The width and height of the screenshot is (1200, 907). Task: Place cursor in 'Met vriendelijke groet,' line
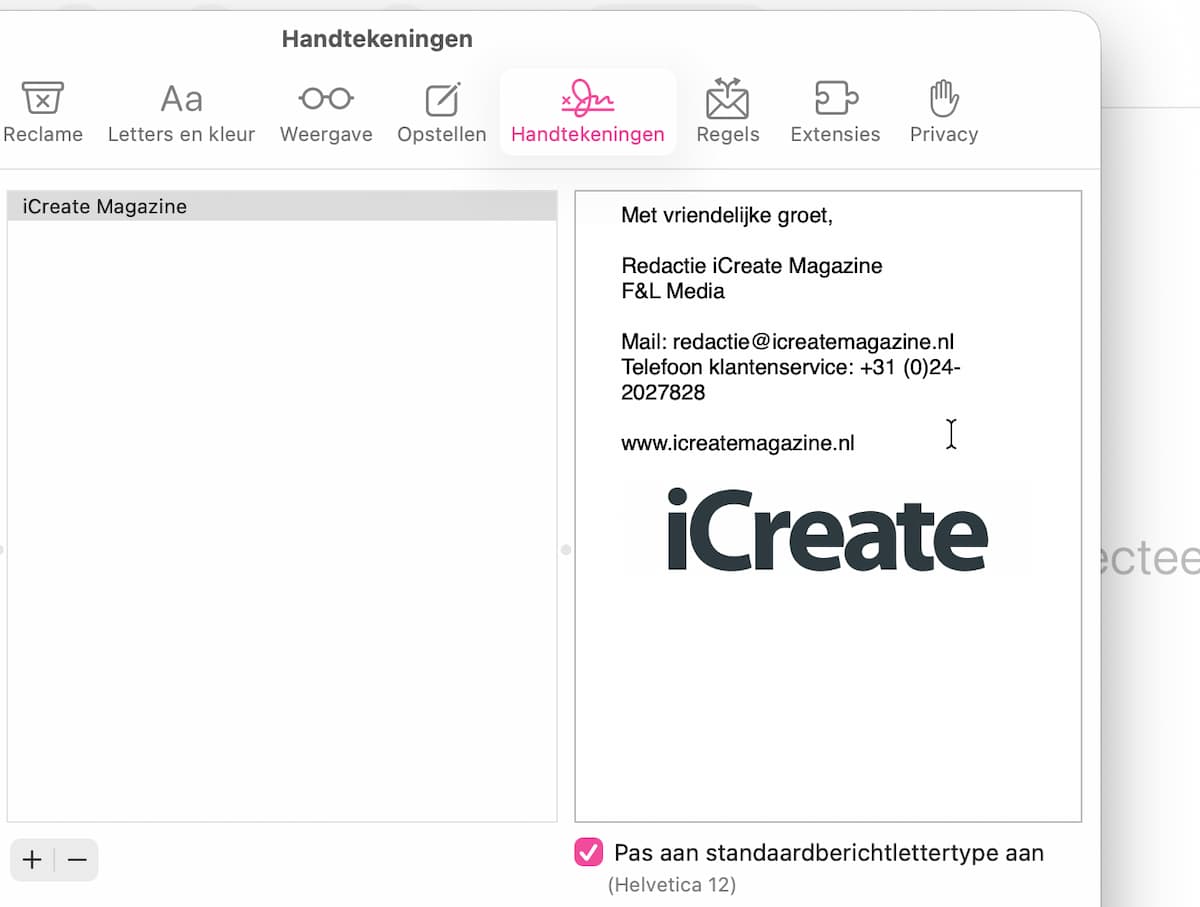[x=726, y=215]
